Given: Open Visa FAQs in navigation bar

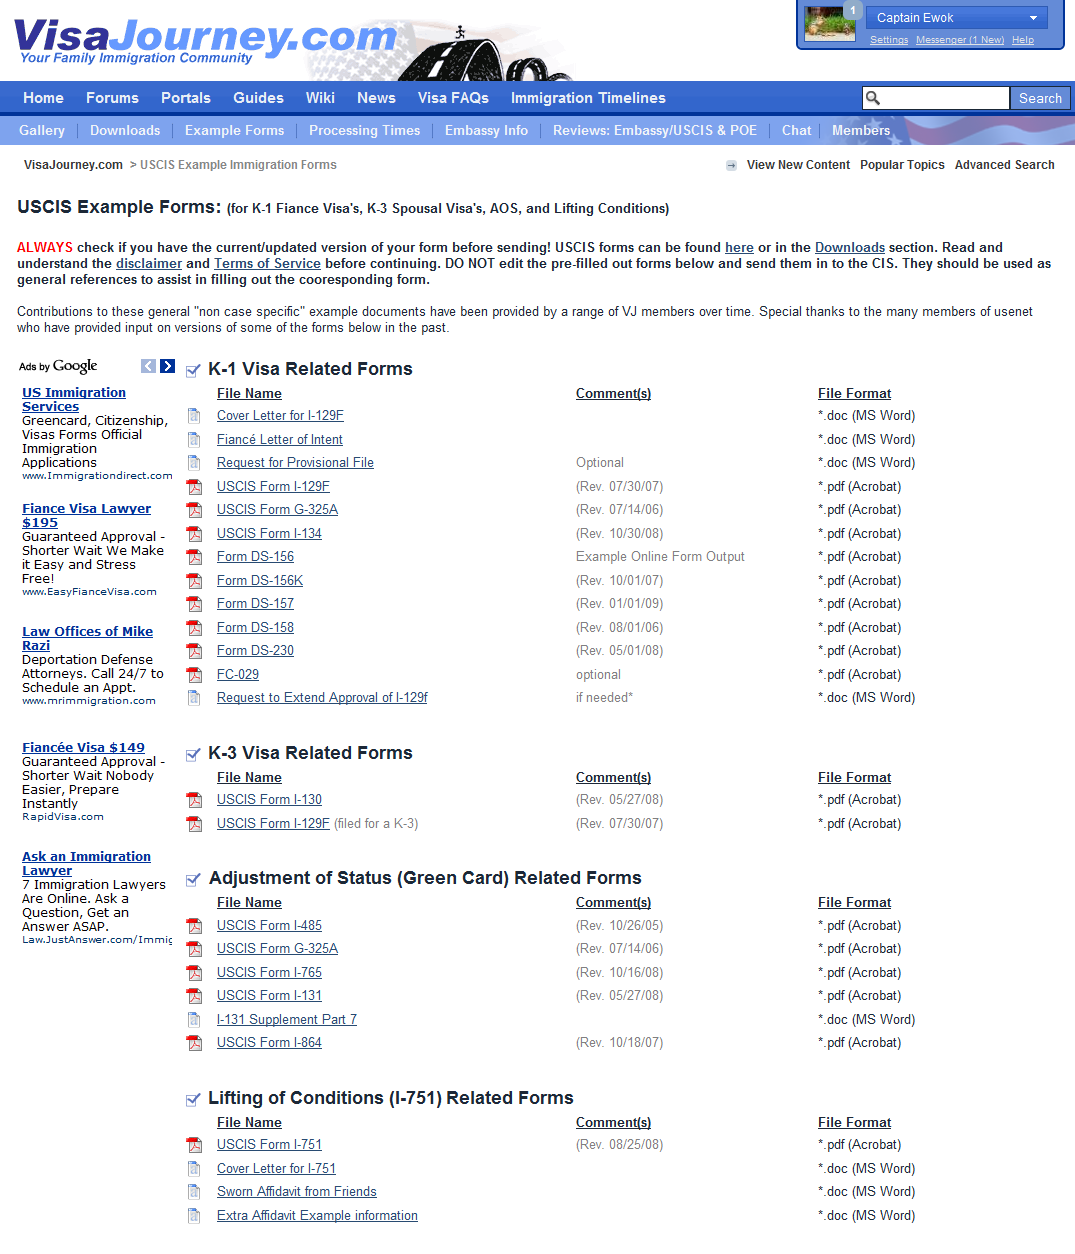Looking at the screenshot, I should 453,98.
